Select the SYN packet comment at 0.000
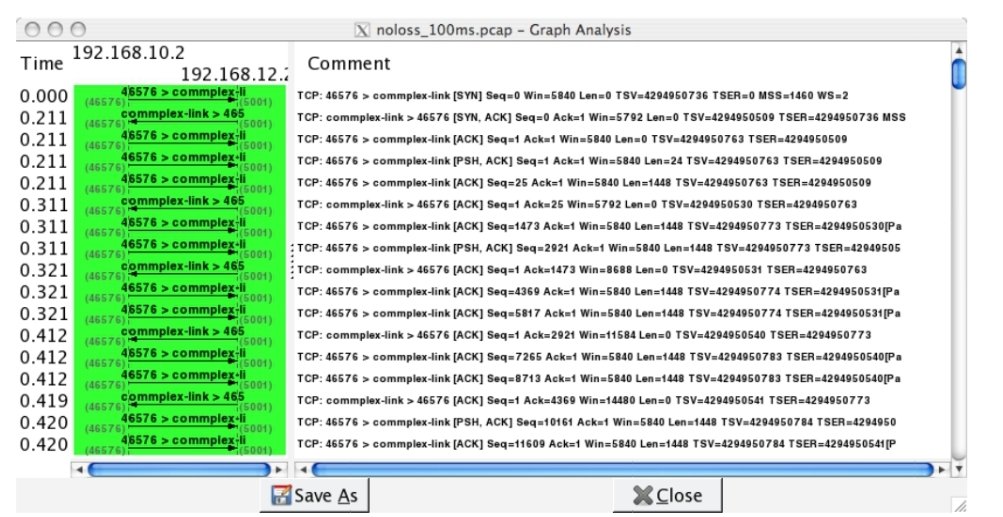The height and width of the screenshot is (517, 1003). coord(573,96)
